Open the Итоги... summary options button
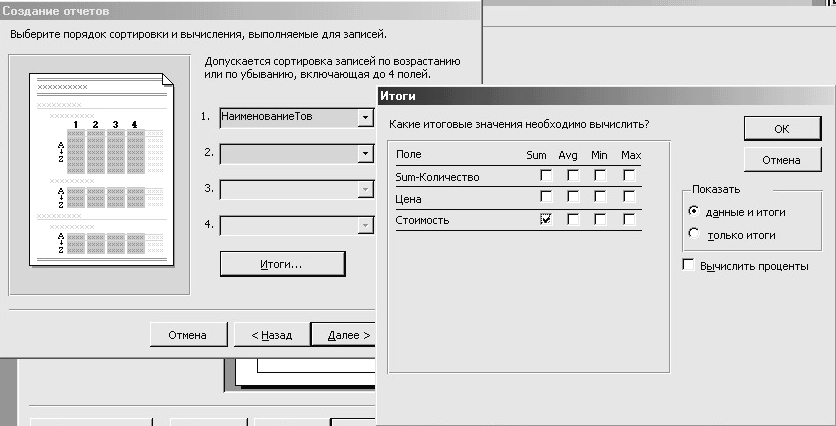Image resolution: width=836 pixels, height=426 pixels. pyautogui.click(x=282, y=264)
